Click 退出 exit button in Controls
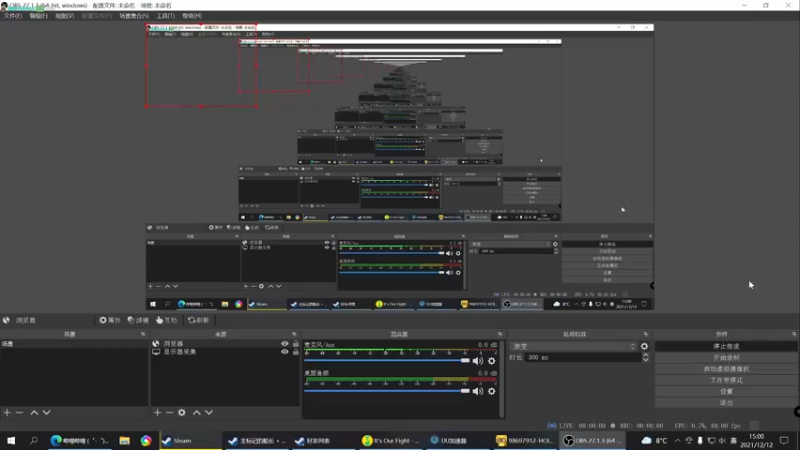Image resolution: width=800 pixels, height=450 pixels. tap(726, 403)
